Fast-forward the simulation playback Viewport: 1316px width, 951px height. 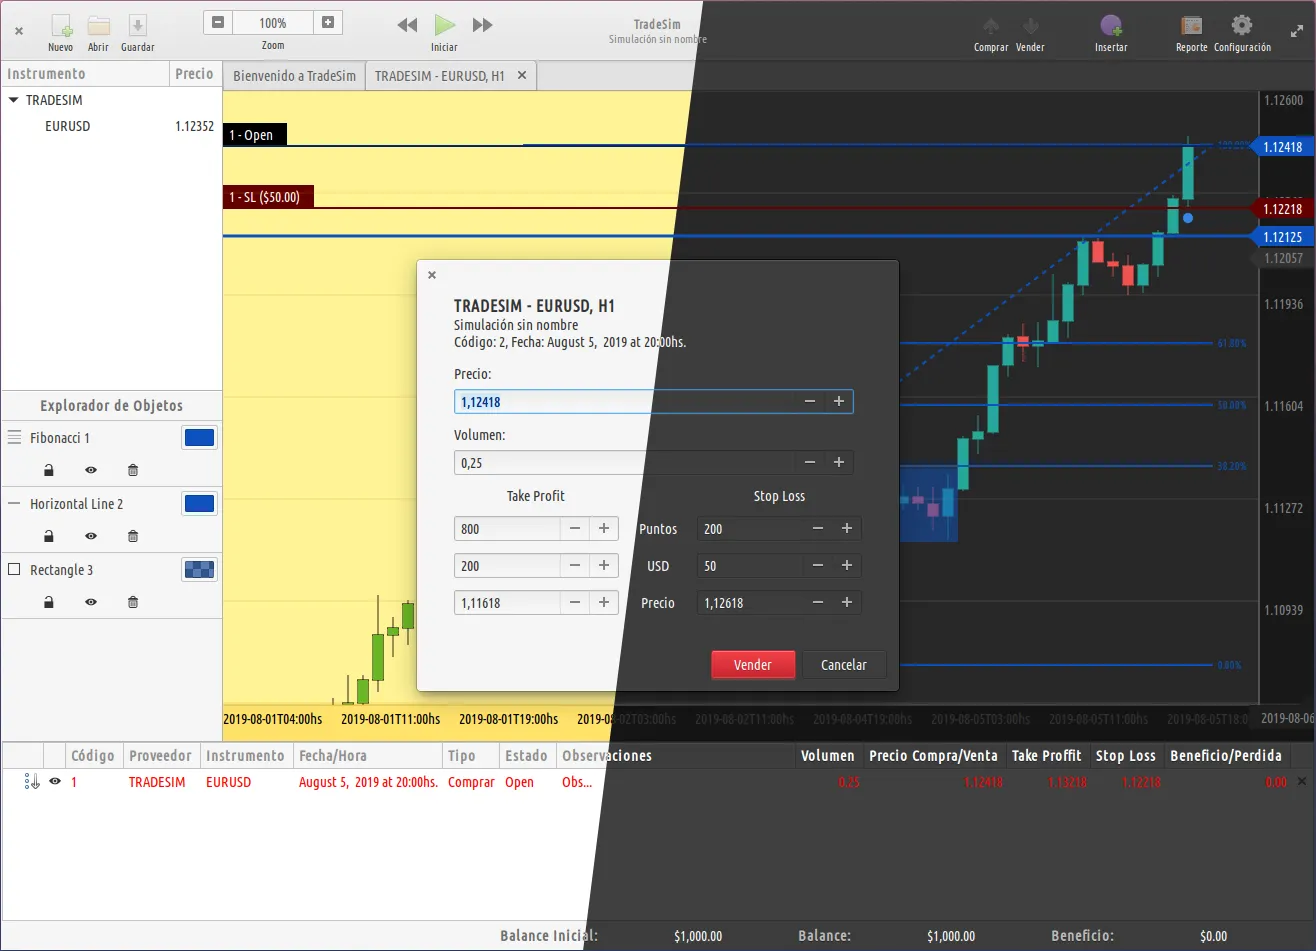[x=482, y=25]
